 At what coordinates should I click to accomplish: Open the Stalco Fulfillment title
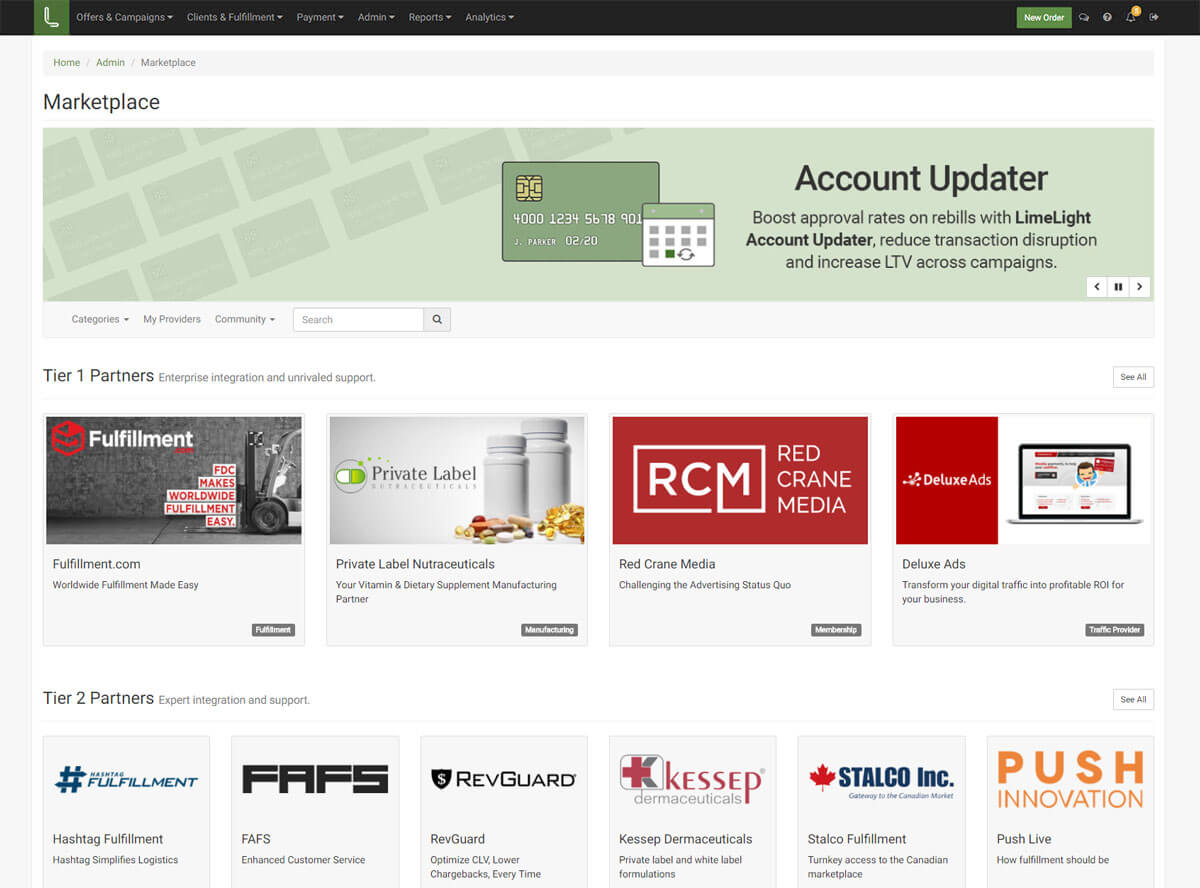tap(857, 839)
